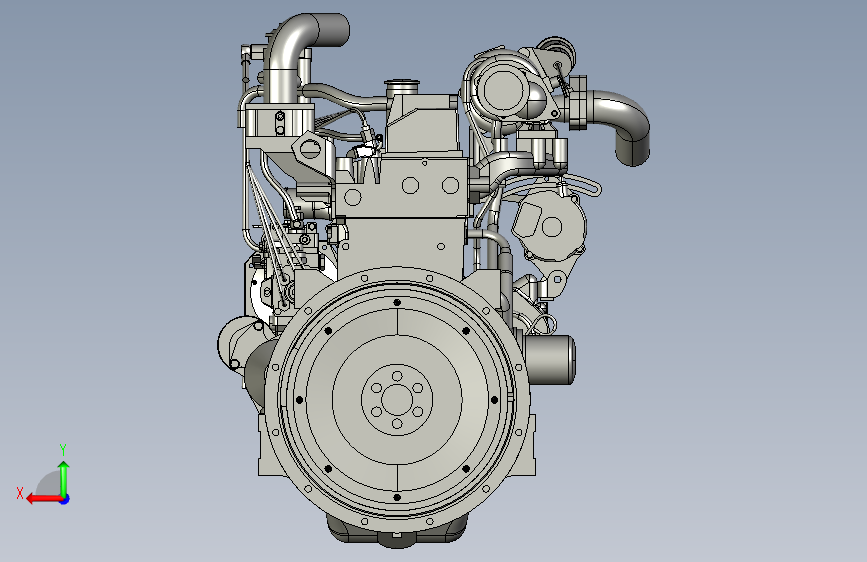Select the cylindrical oil filter right of the flywheel
The image size is (867, 562).
[550, 360]
